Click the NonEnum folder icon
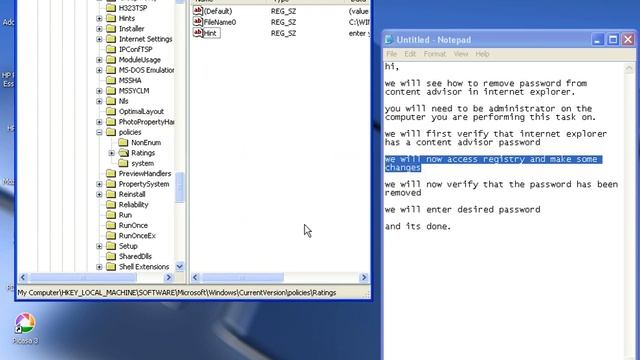This screenshot has height=360, width=640. pyautogui.click(x=123, y=142)
